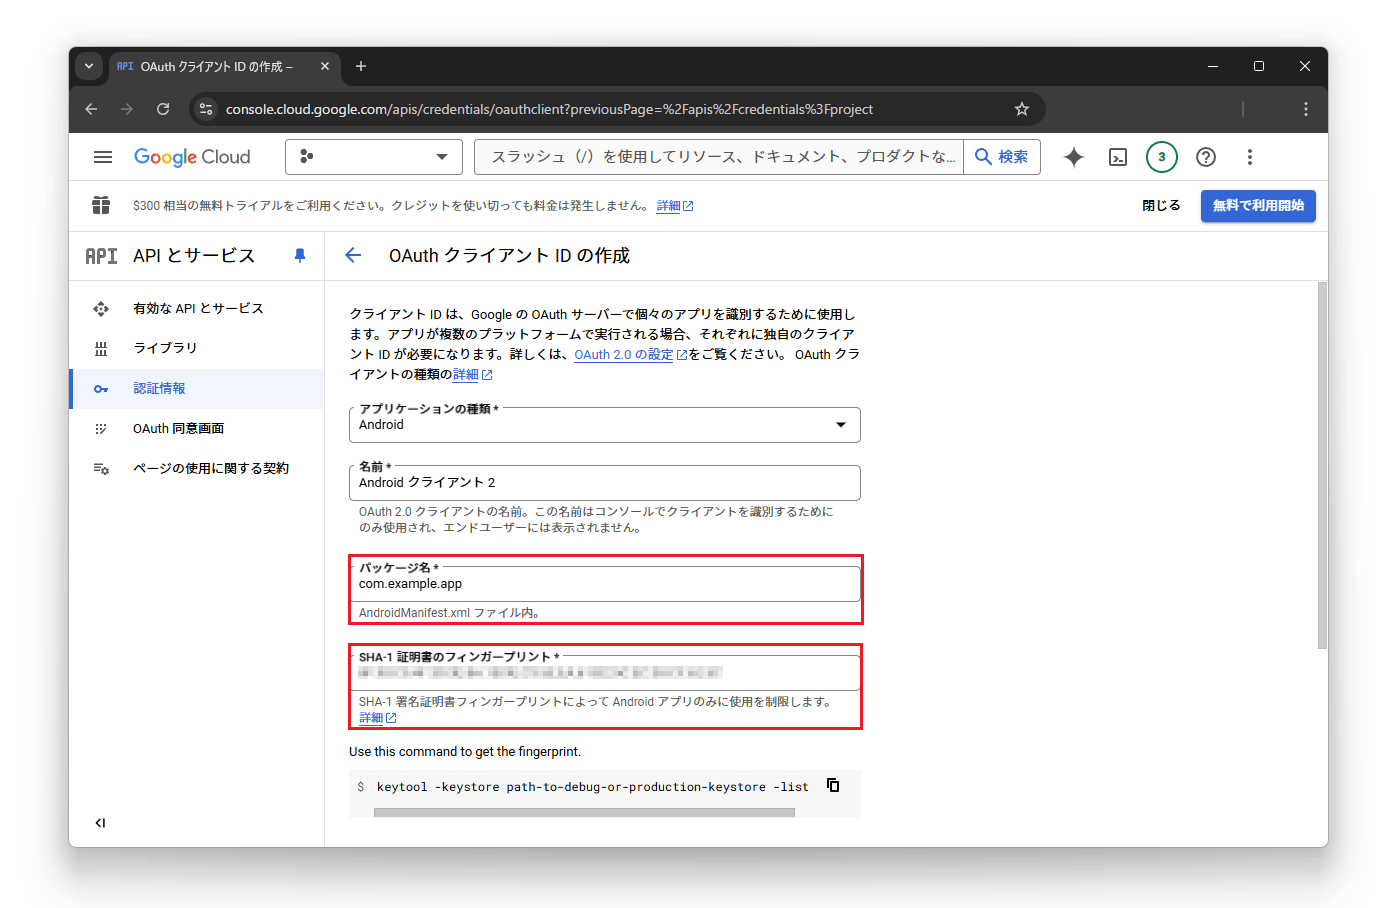The width and height of the screenshot is (1400, 908).
Task: Go back with the arrow beside OAuth title
Action: (353, 256)
